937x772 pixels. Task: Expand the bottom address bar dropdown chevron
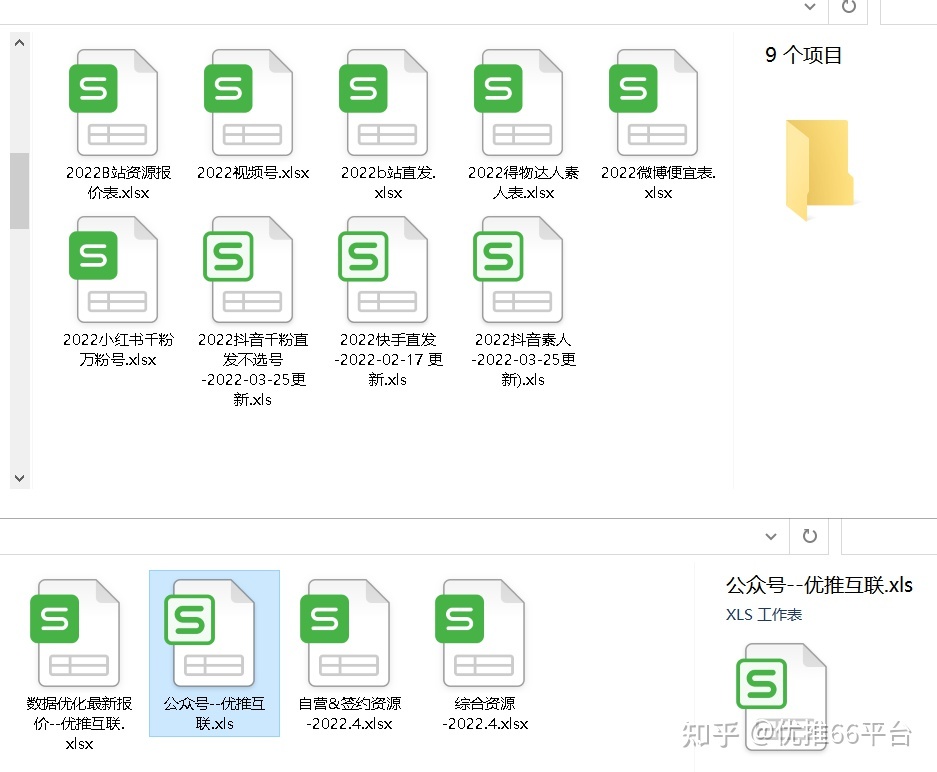point(770,536)
